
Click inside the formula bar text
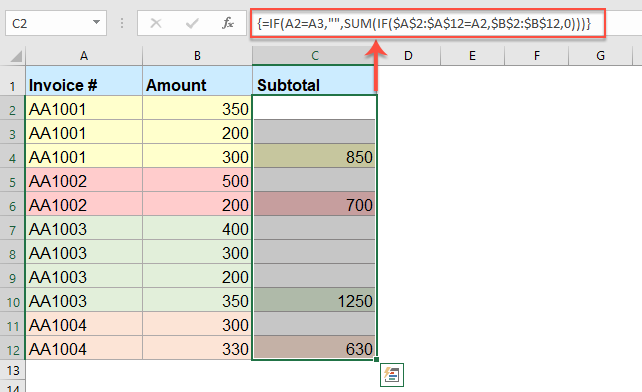pyautogui.click(x=424, y=23)
